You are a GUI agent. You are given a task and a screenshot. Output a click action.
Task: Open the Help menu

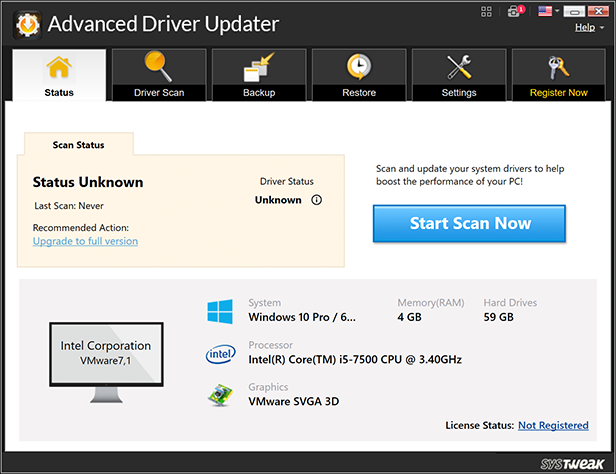coord(585,27)
